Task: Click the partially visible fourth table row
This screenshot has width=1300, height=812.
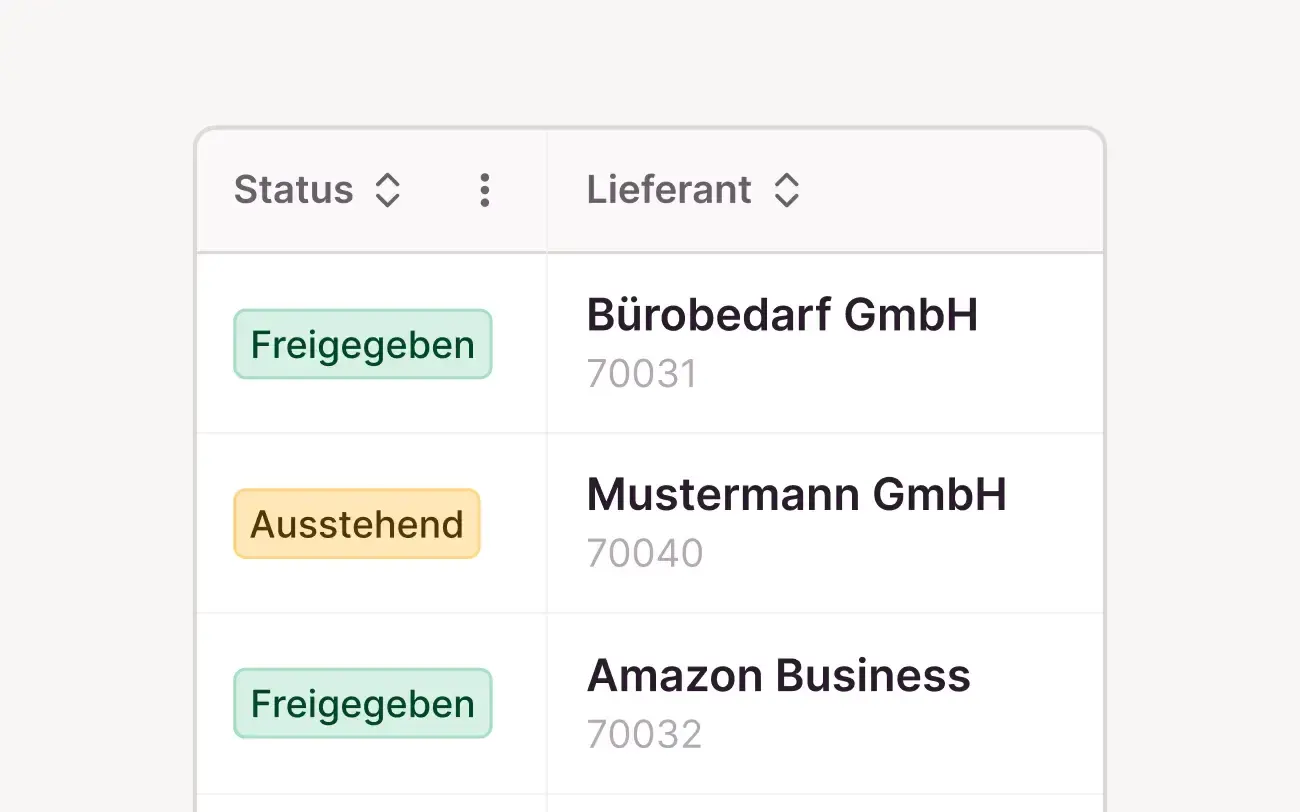Action: point(650,803)
